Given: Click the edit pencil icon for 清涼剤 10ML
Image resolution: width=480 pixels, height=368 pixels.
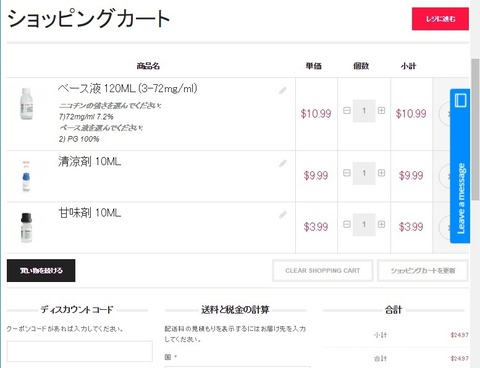Looking at the screenshot, I should (283, 163).
